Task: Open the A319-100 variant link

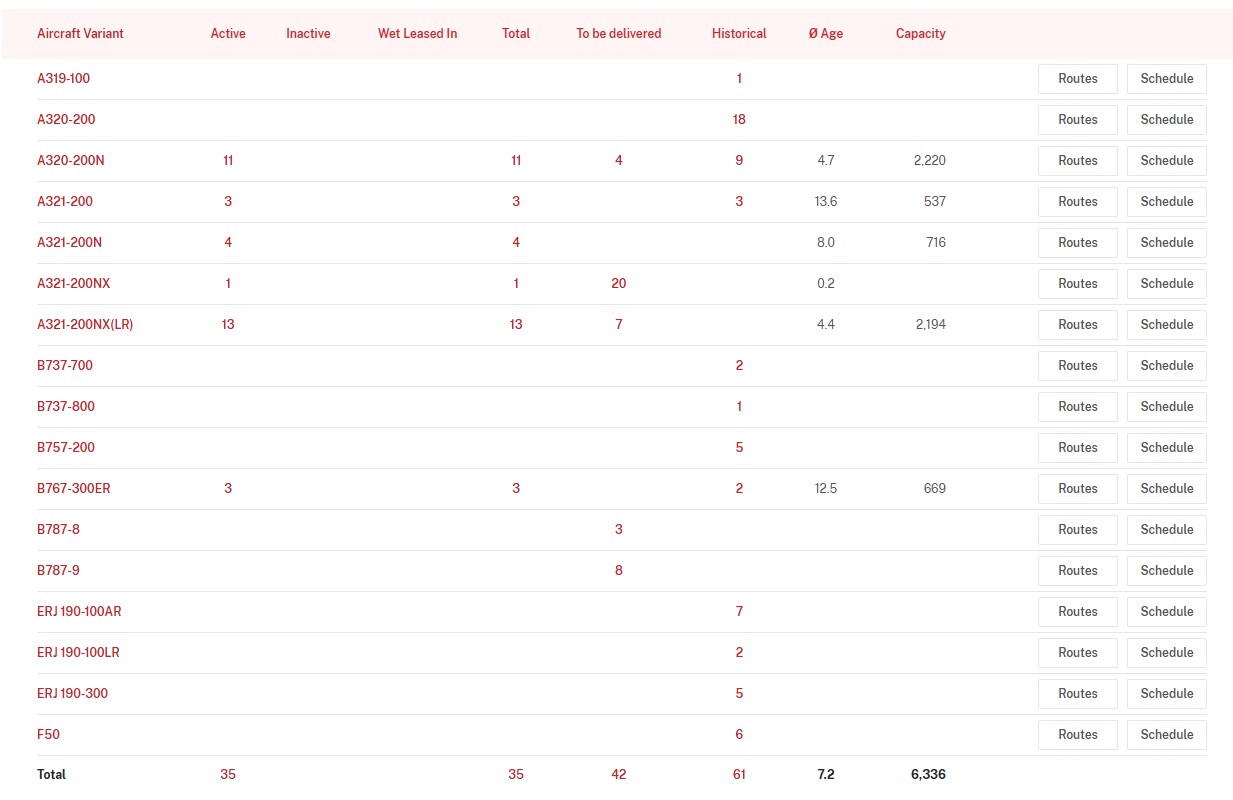Action: (64, 78)
